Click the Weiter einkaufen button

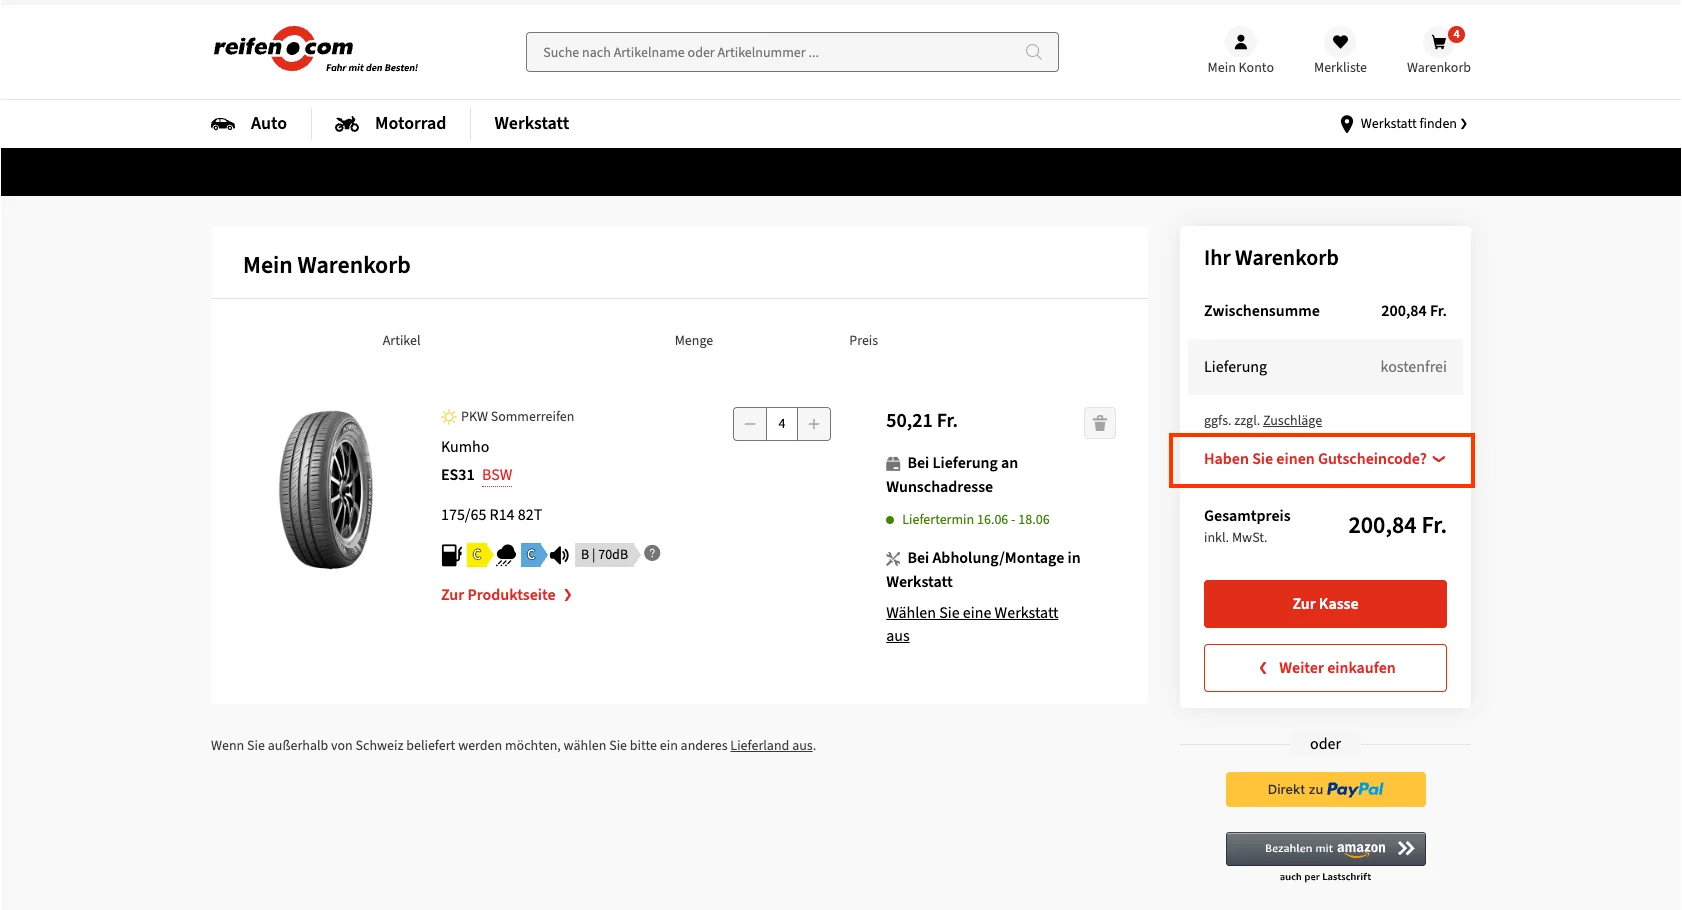coord(1325,668)
